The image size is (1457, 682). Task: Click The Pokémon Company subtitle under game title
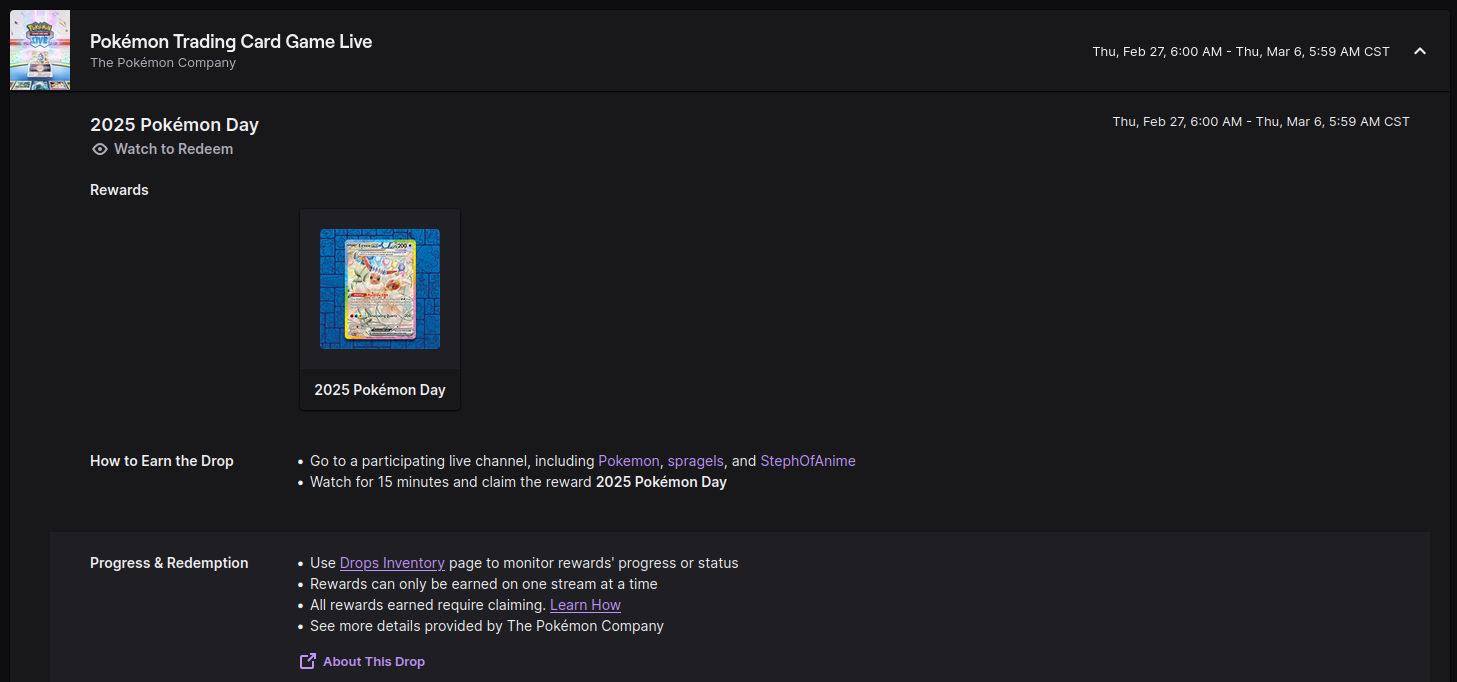click(x=163, y=63)
